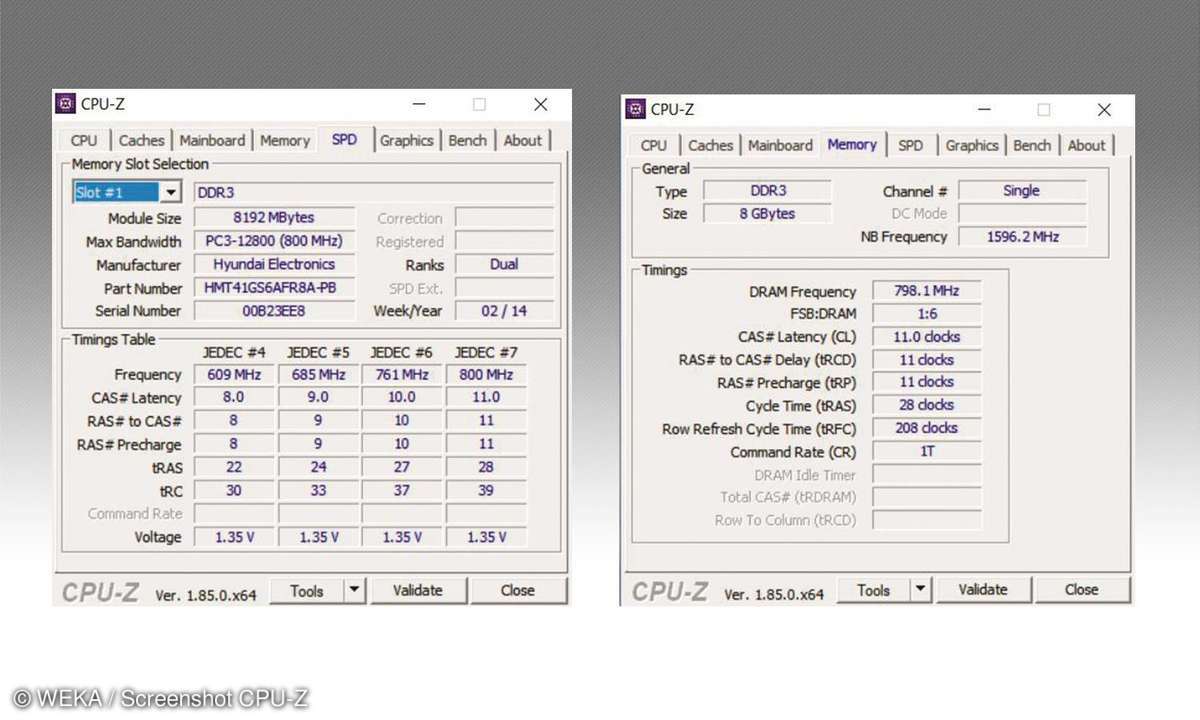
Task: Open Caches tab in left window
Action: point(141,141)
